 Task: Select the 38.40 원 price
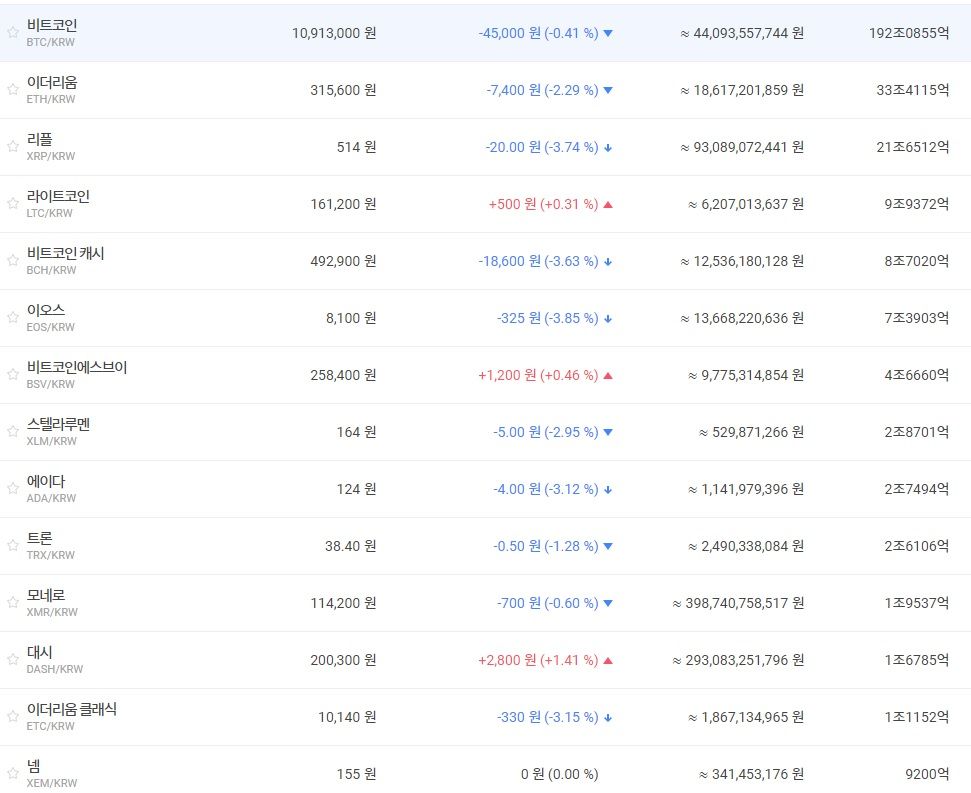351,546
